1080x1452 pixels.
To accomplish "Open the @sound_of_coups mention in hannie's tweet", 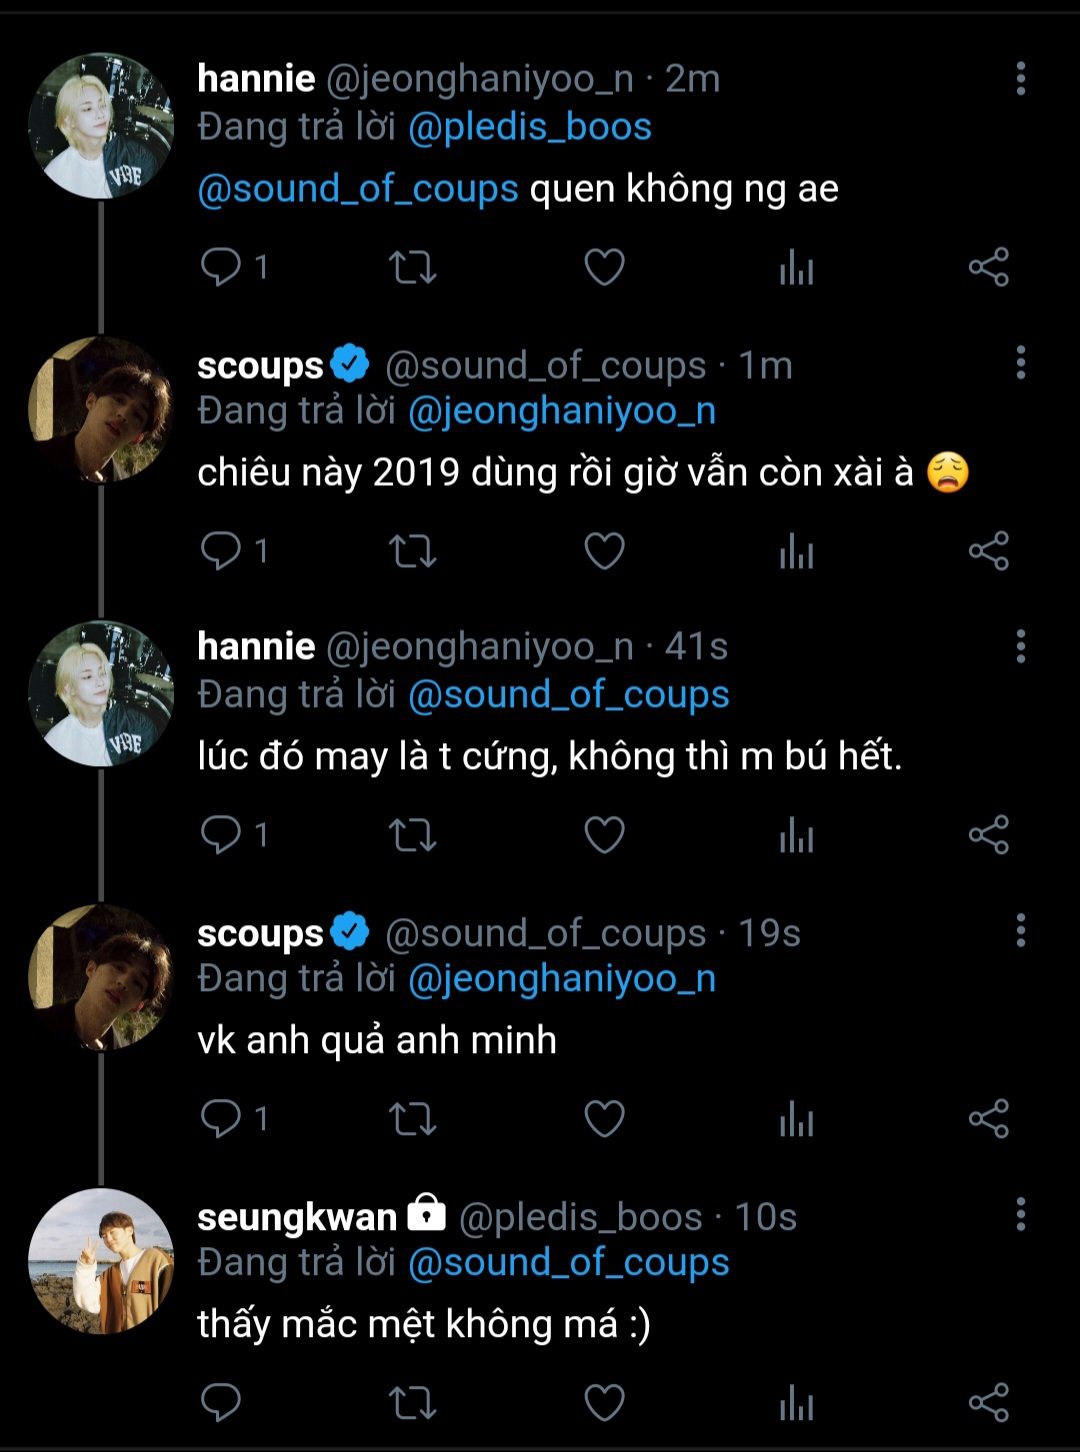I will pos(358,189).
